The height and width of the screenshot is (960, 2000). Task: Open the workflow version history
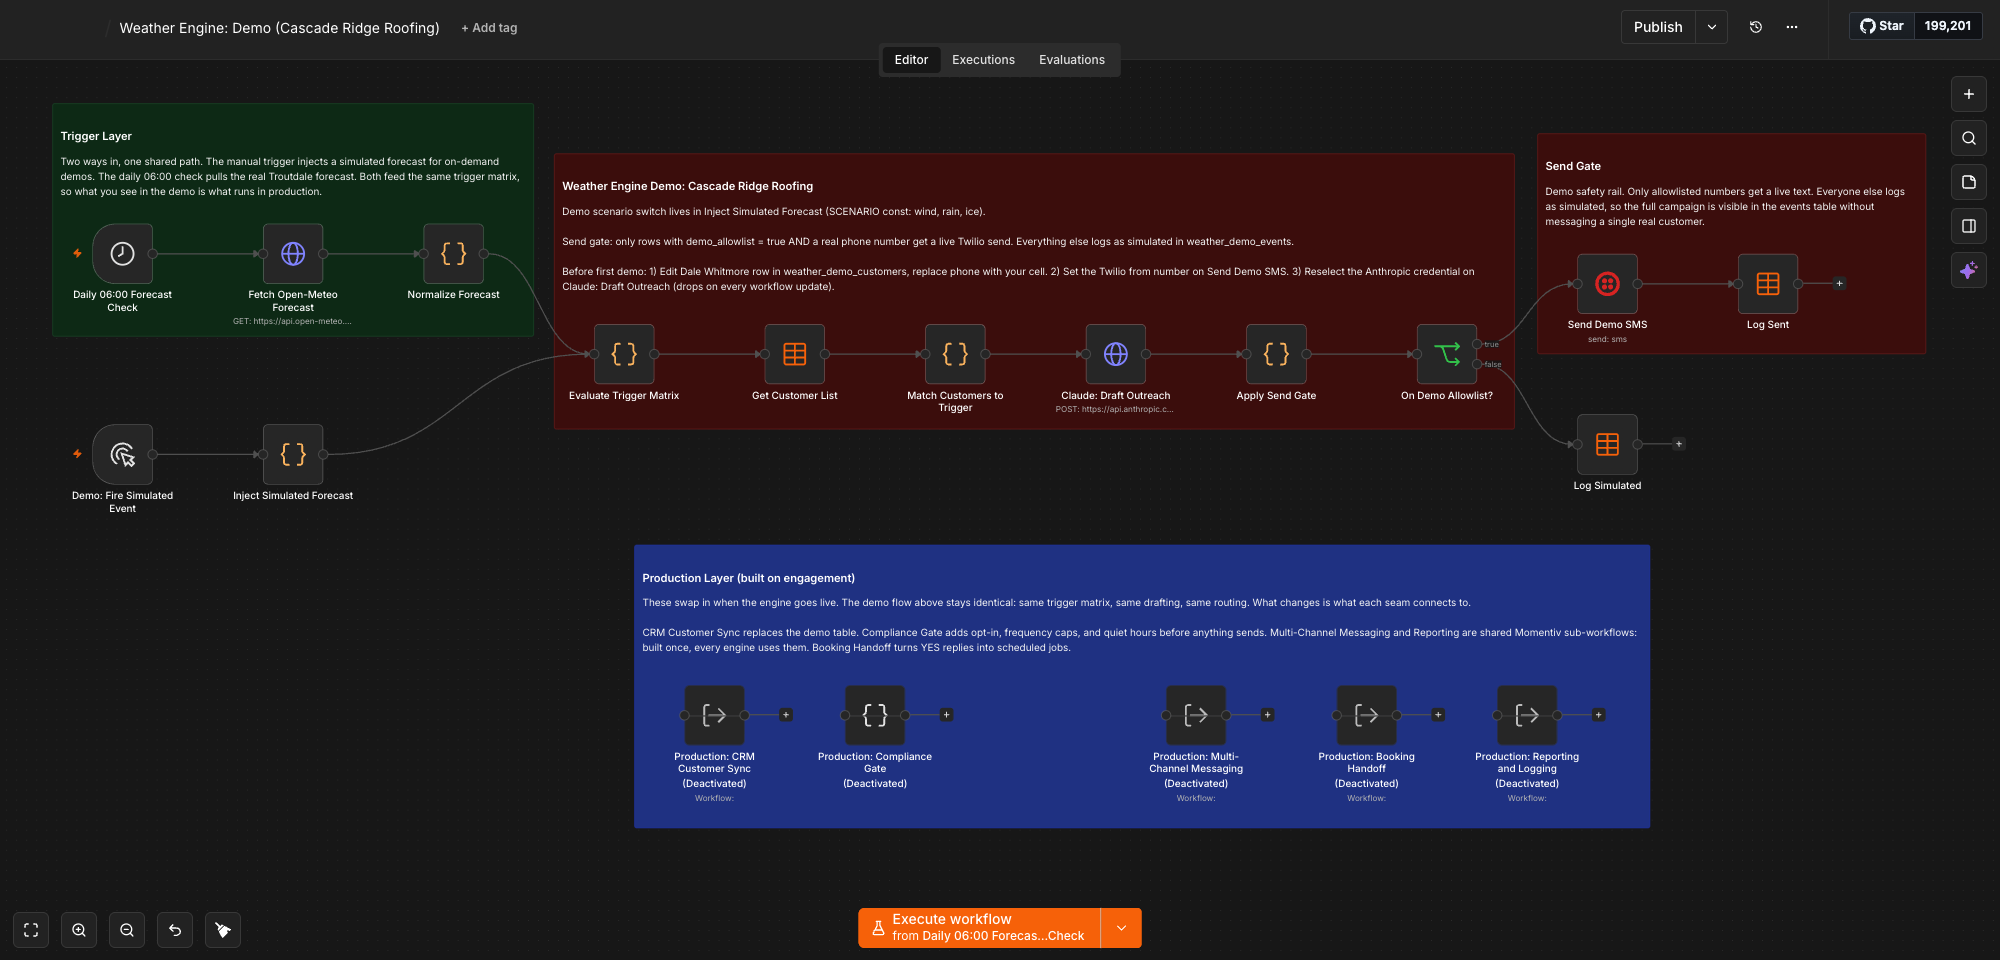(1756, 27)
